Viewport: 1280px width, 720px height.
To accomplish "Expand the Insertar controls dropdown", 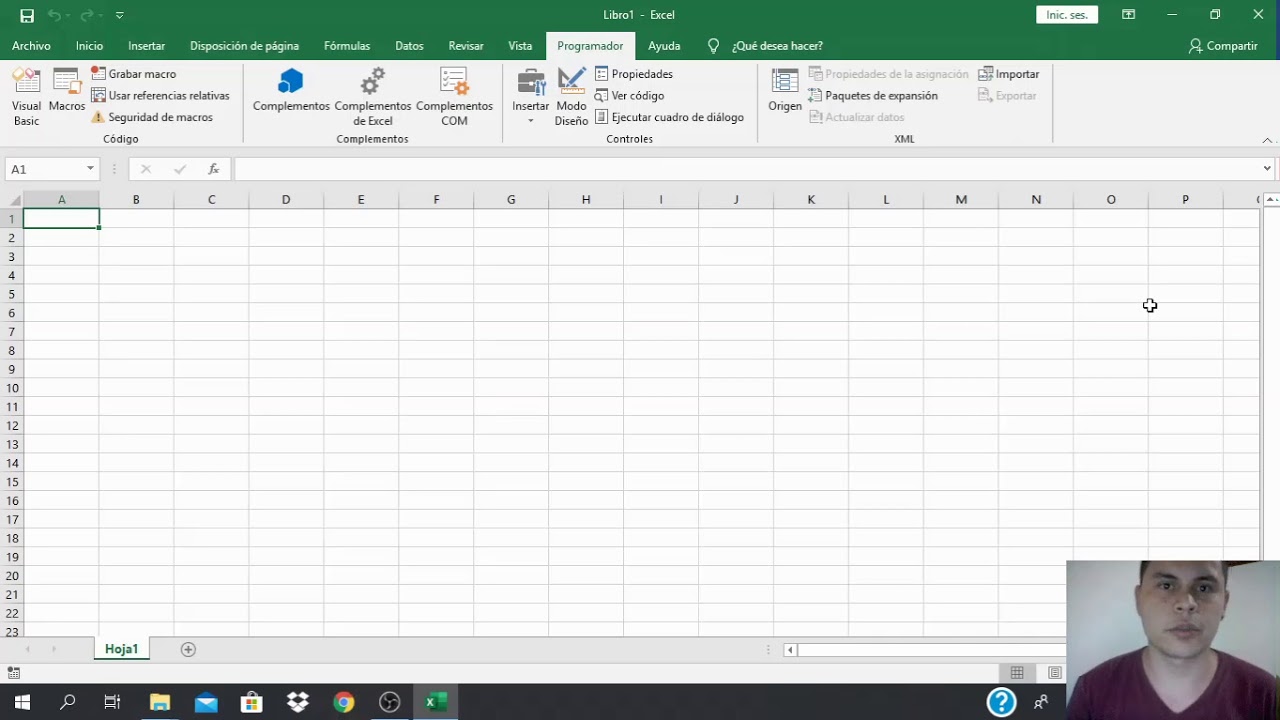I will coord(531,119).
